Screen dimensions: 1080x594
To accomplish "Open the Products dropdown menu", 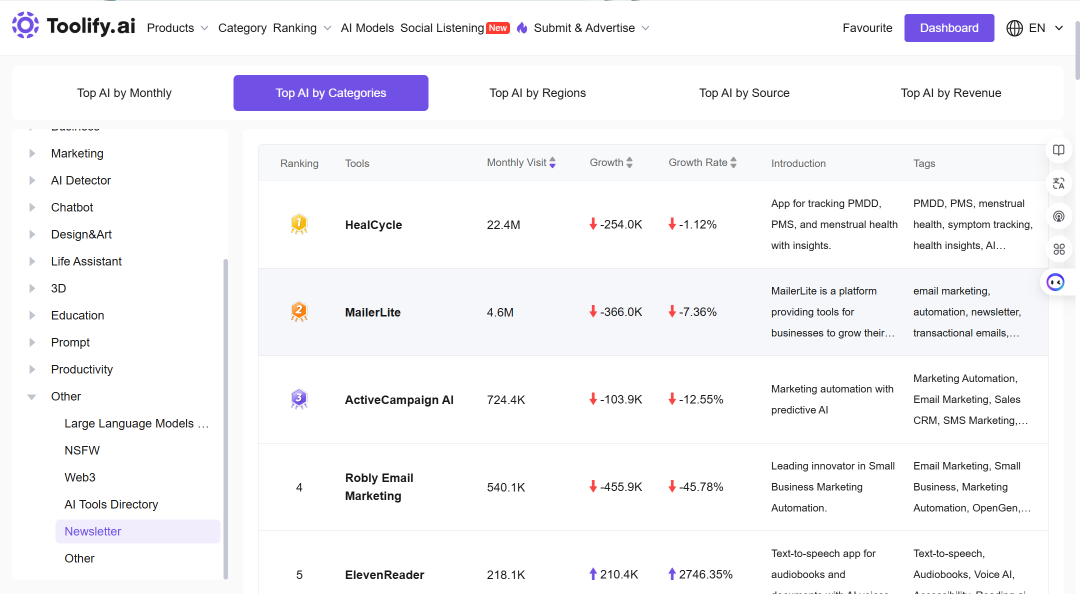I will 178,28.
